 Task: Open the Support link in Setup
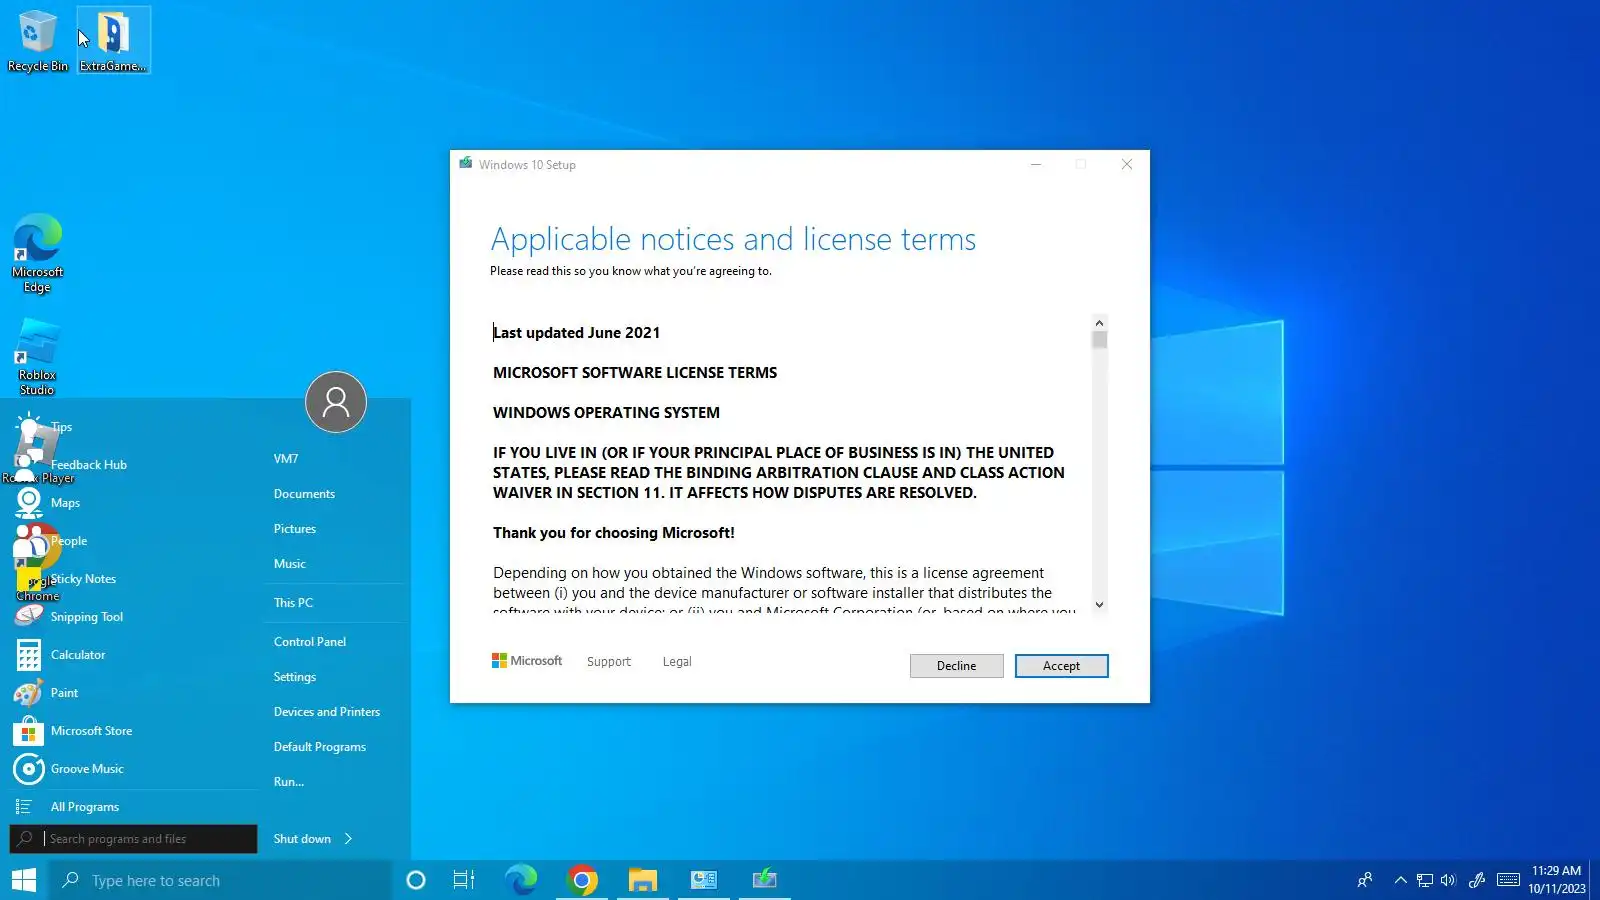tap(609, 662)
